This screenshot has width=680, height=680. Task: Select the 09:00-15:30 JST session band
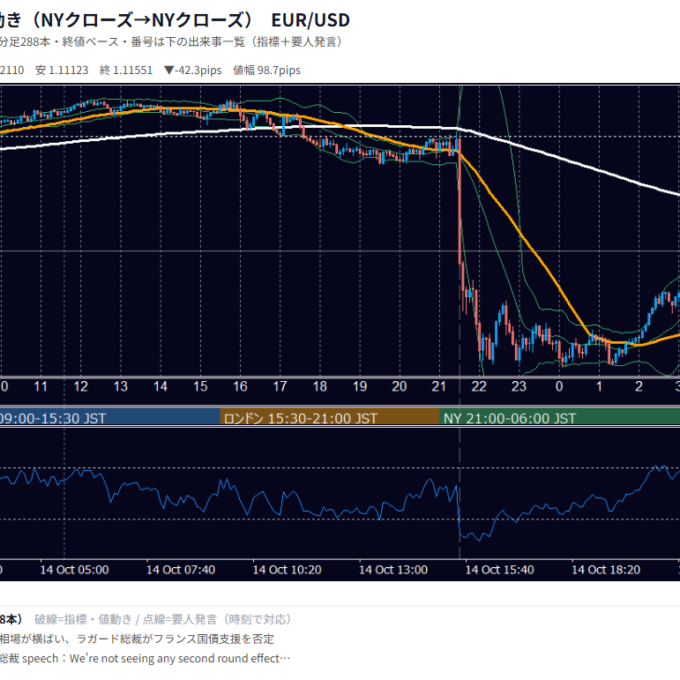[110, 418]
